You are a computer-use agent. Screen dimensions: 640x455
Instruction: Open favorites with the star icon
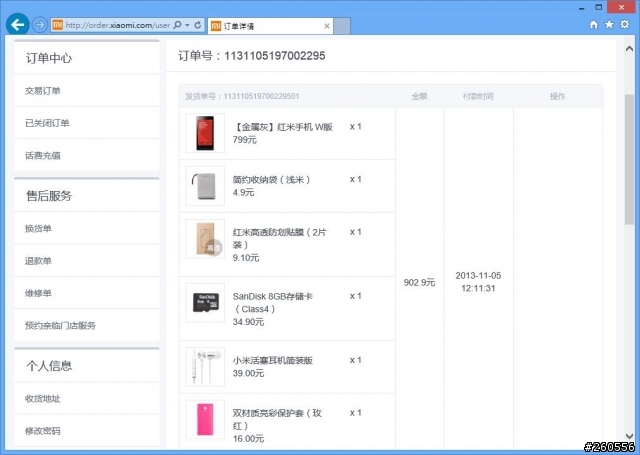point(609,24)
